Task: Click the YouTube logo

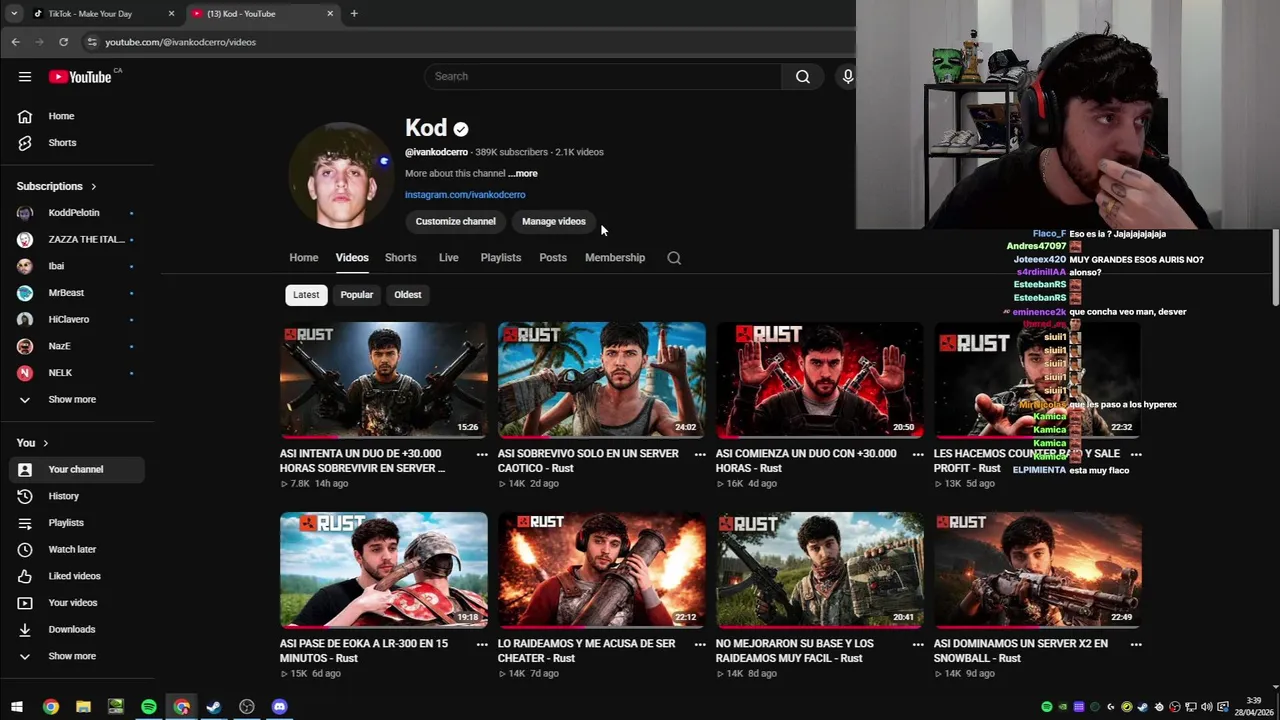Action: (80, 77)
